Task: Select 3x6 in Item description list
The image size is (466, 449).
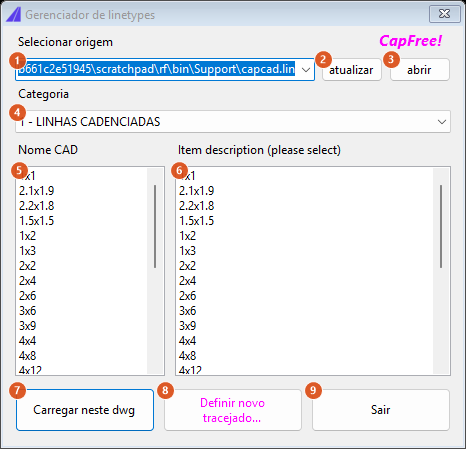Action: coord(304,311)
